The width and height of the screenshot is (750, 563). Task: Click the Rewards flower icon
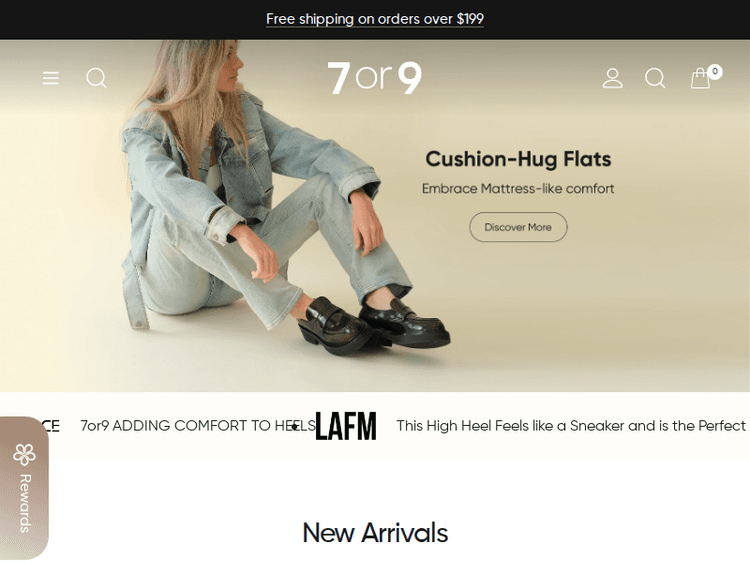tap(24, 454)
